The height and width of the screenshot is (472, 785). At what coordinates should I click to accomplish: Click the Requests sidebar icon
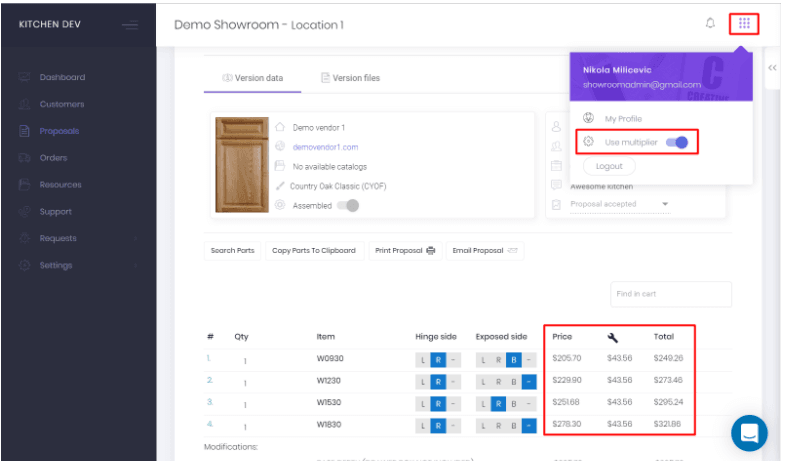[x=24, y=238]
